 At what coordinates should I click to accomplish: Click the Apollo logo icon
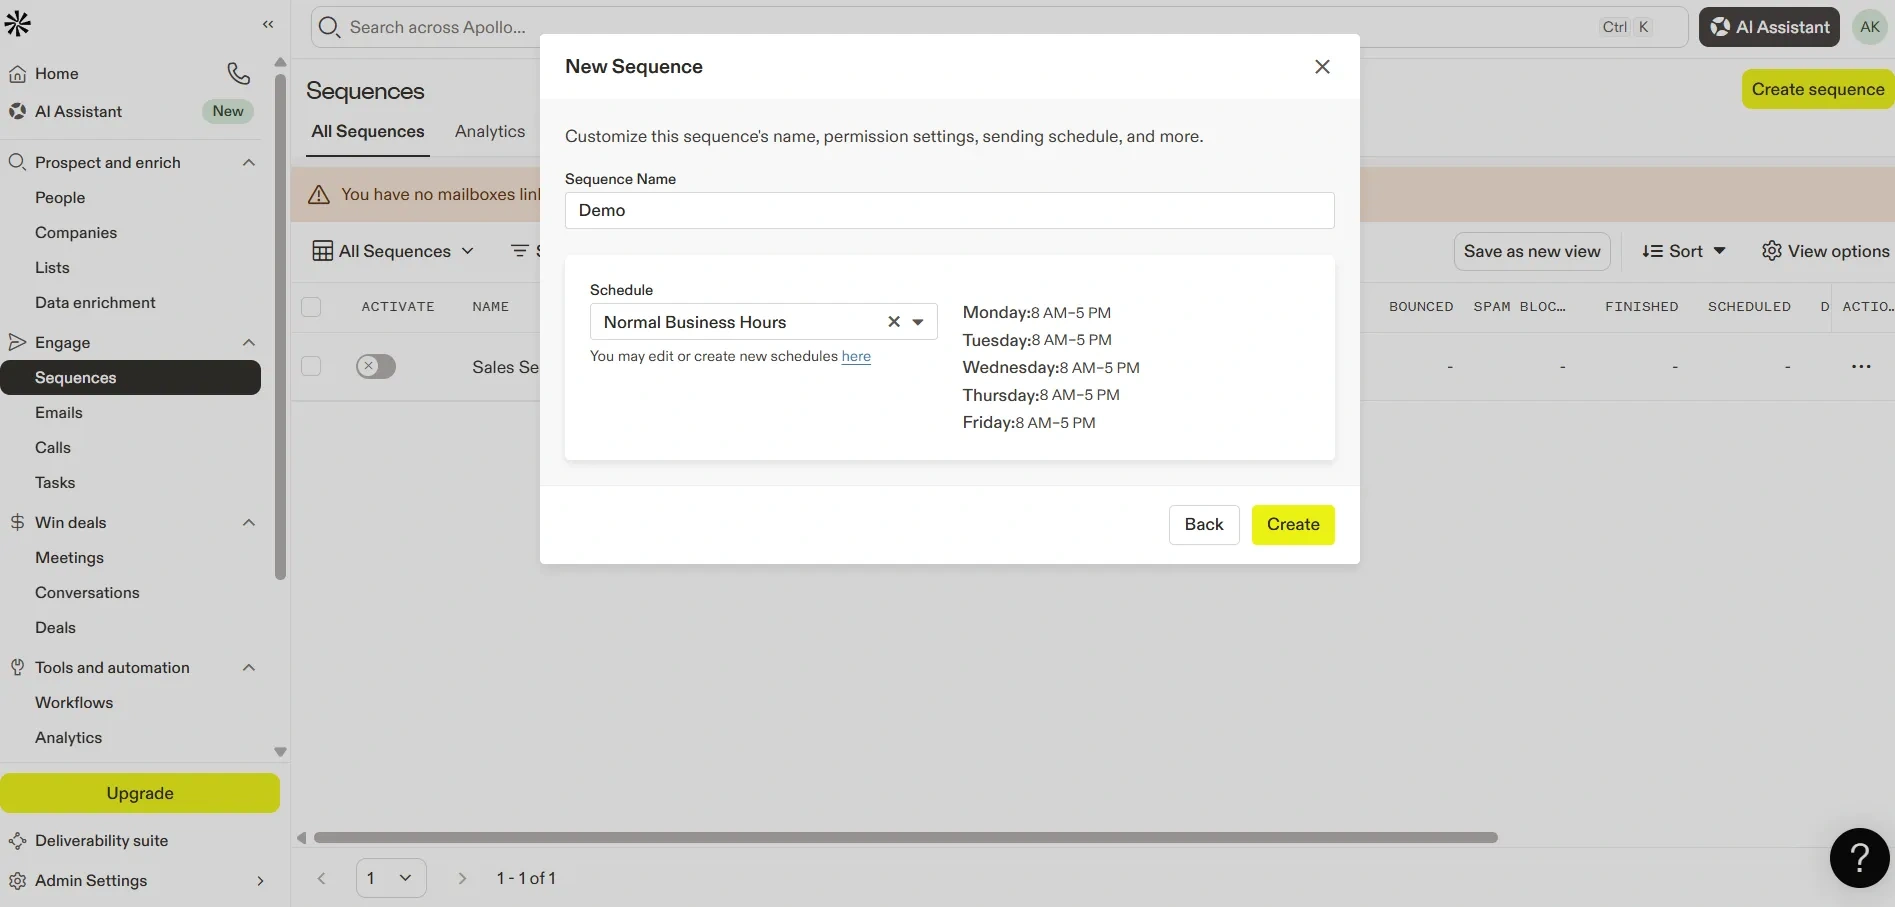18,24
